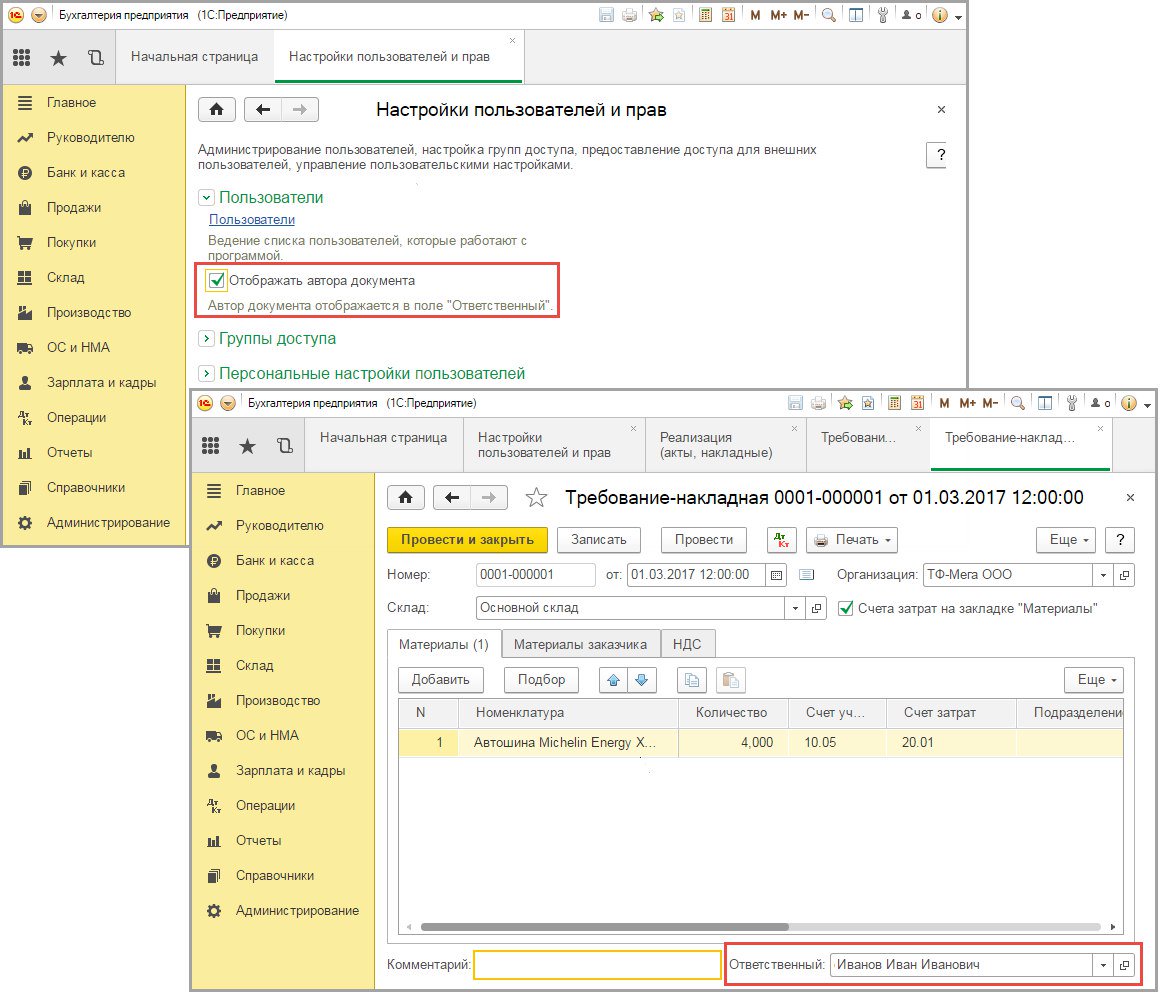Image resolution: width=1173 pixels, height=994 pixels.
Task: Open favorites star in back window toolbar
Action: [58, 57]
